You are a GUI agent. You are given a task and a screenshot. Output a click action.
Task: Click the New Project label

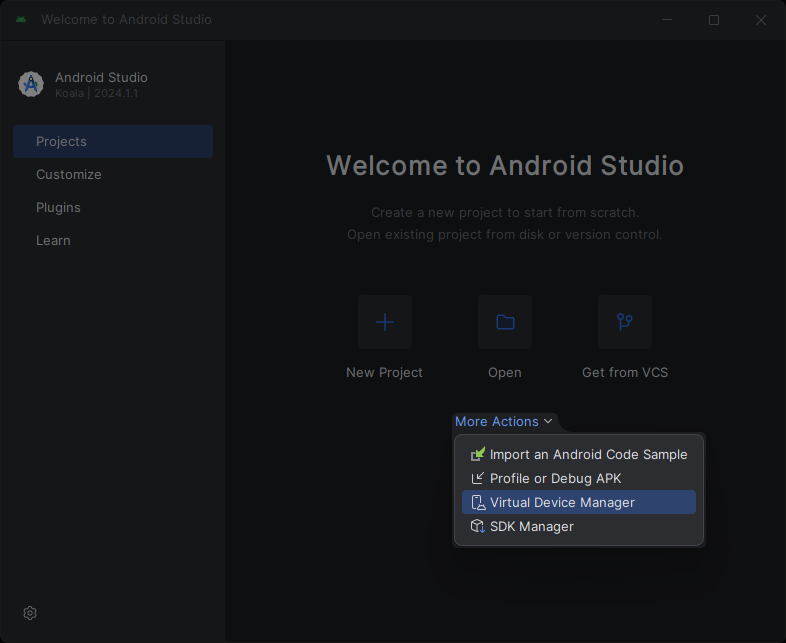[384, 372]
